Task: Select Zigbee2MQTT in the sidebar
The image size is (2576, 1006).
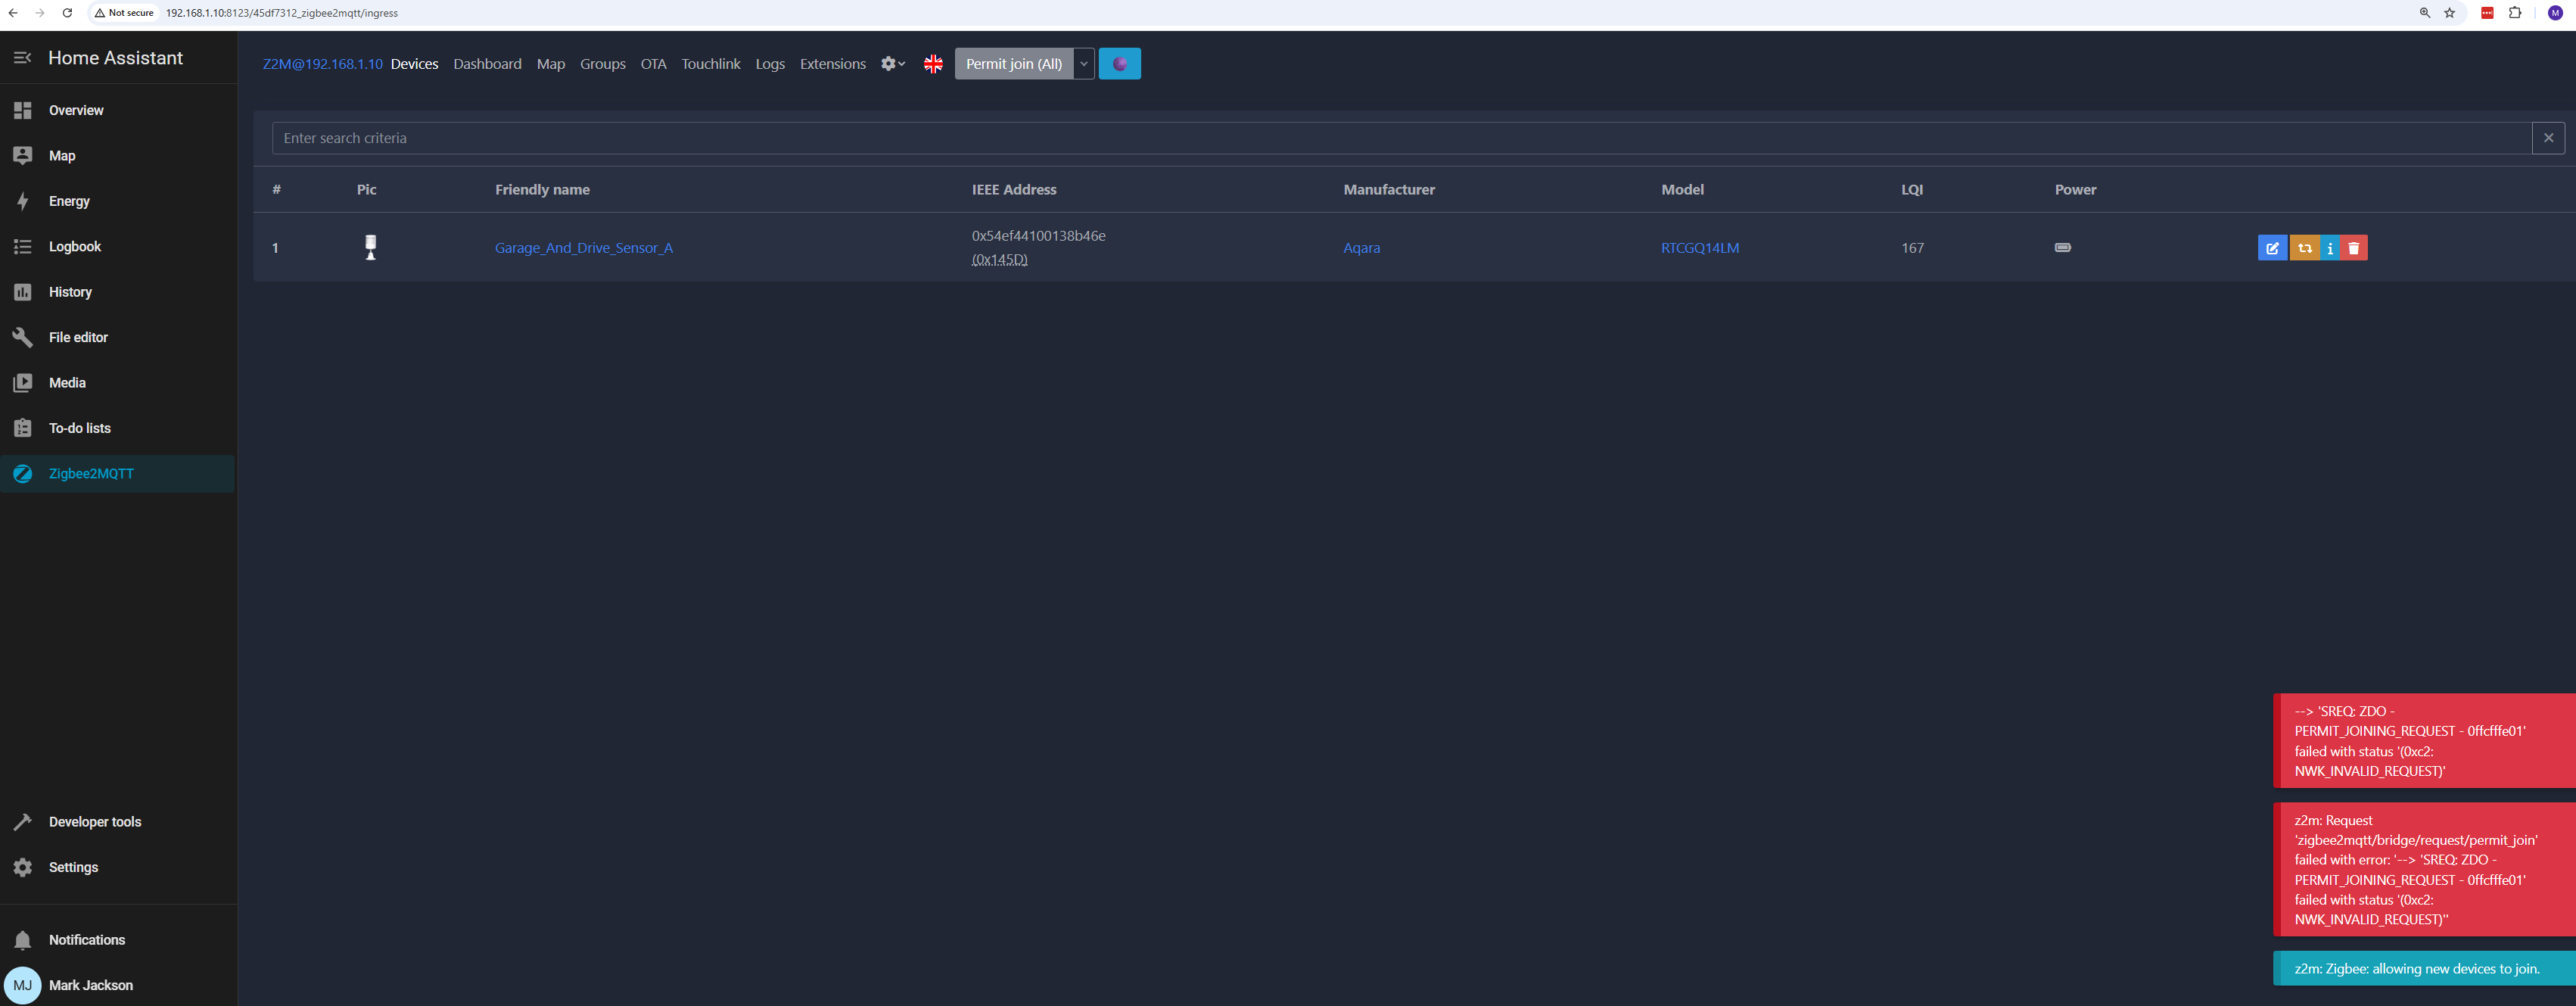Action: [x=118, y=474]
